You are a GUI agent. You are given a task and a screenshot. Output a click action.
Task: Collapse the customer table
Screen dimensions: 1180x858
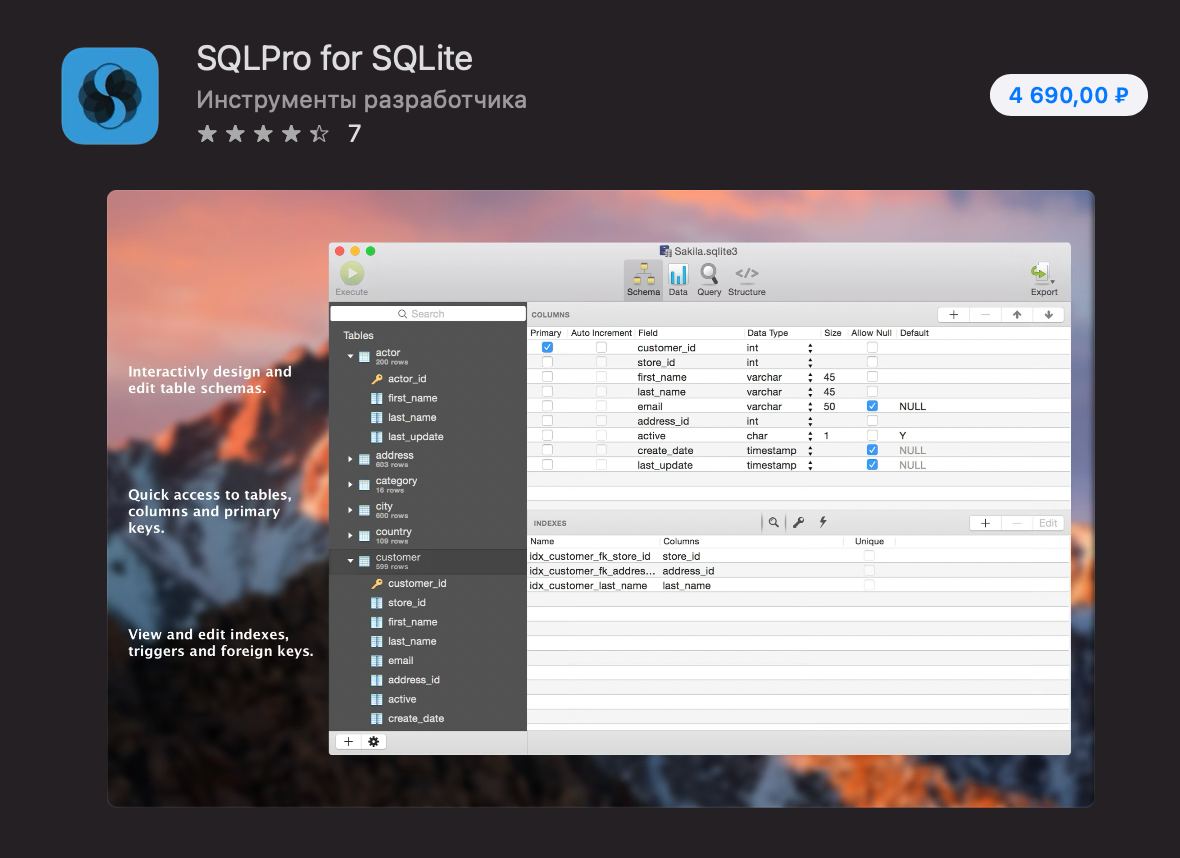coord(350,561)
